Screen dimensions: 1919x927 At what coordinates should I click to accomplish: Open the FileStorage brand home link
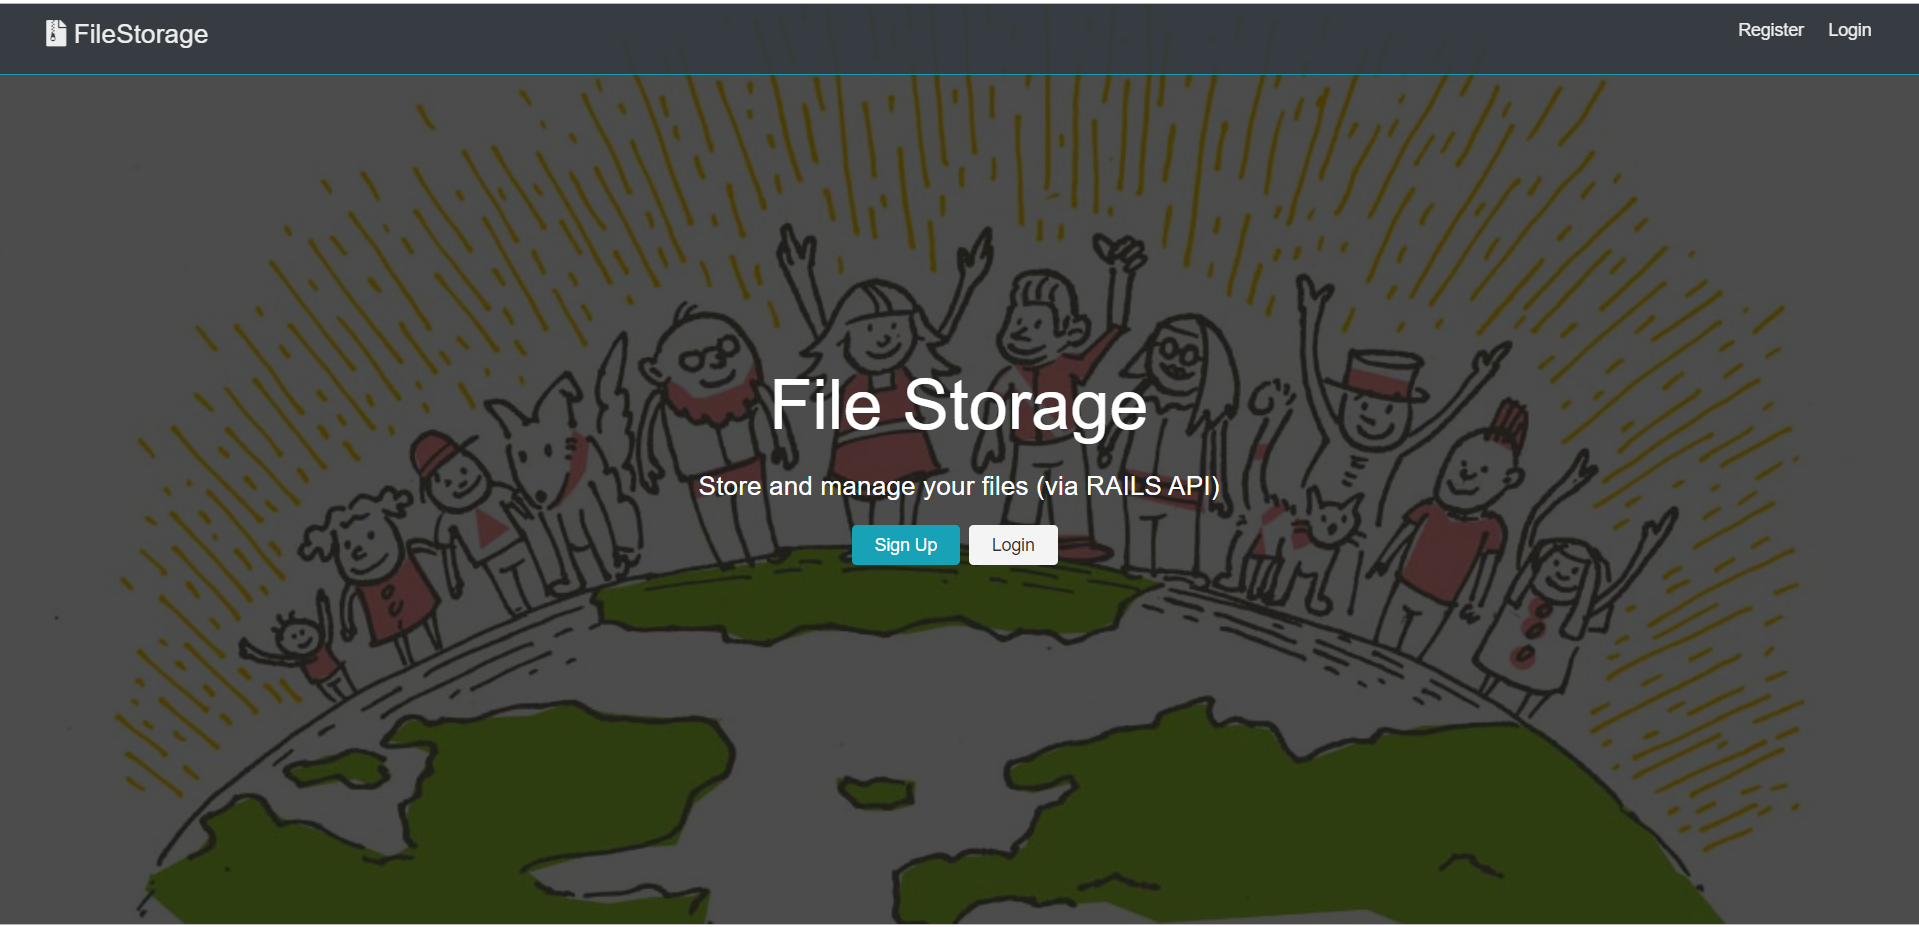click(x=127, y=33)
